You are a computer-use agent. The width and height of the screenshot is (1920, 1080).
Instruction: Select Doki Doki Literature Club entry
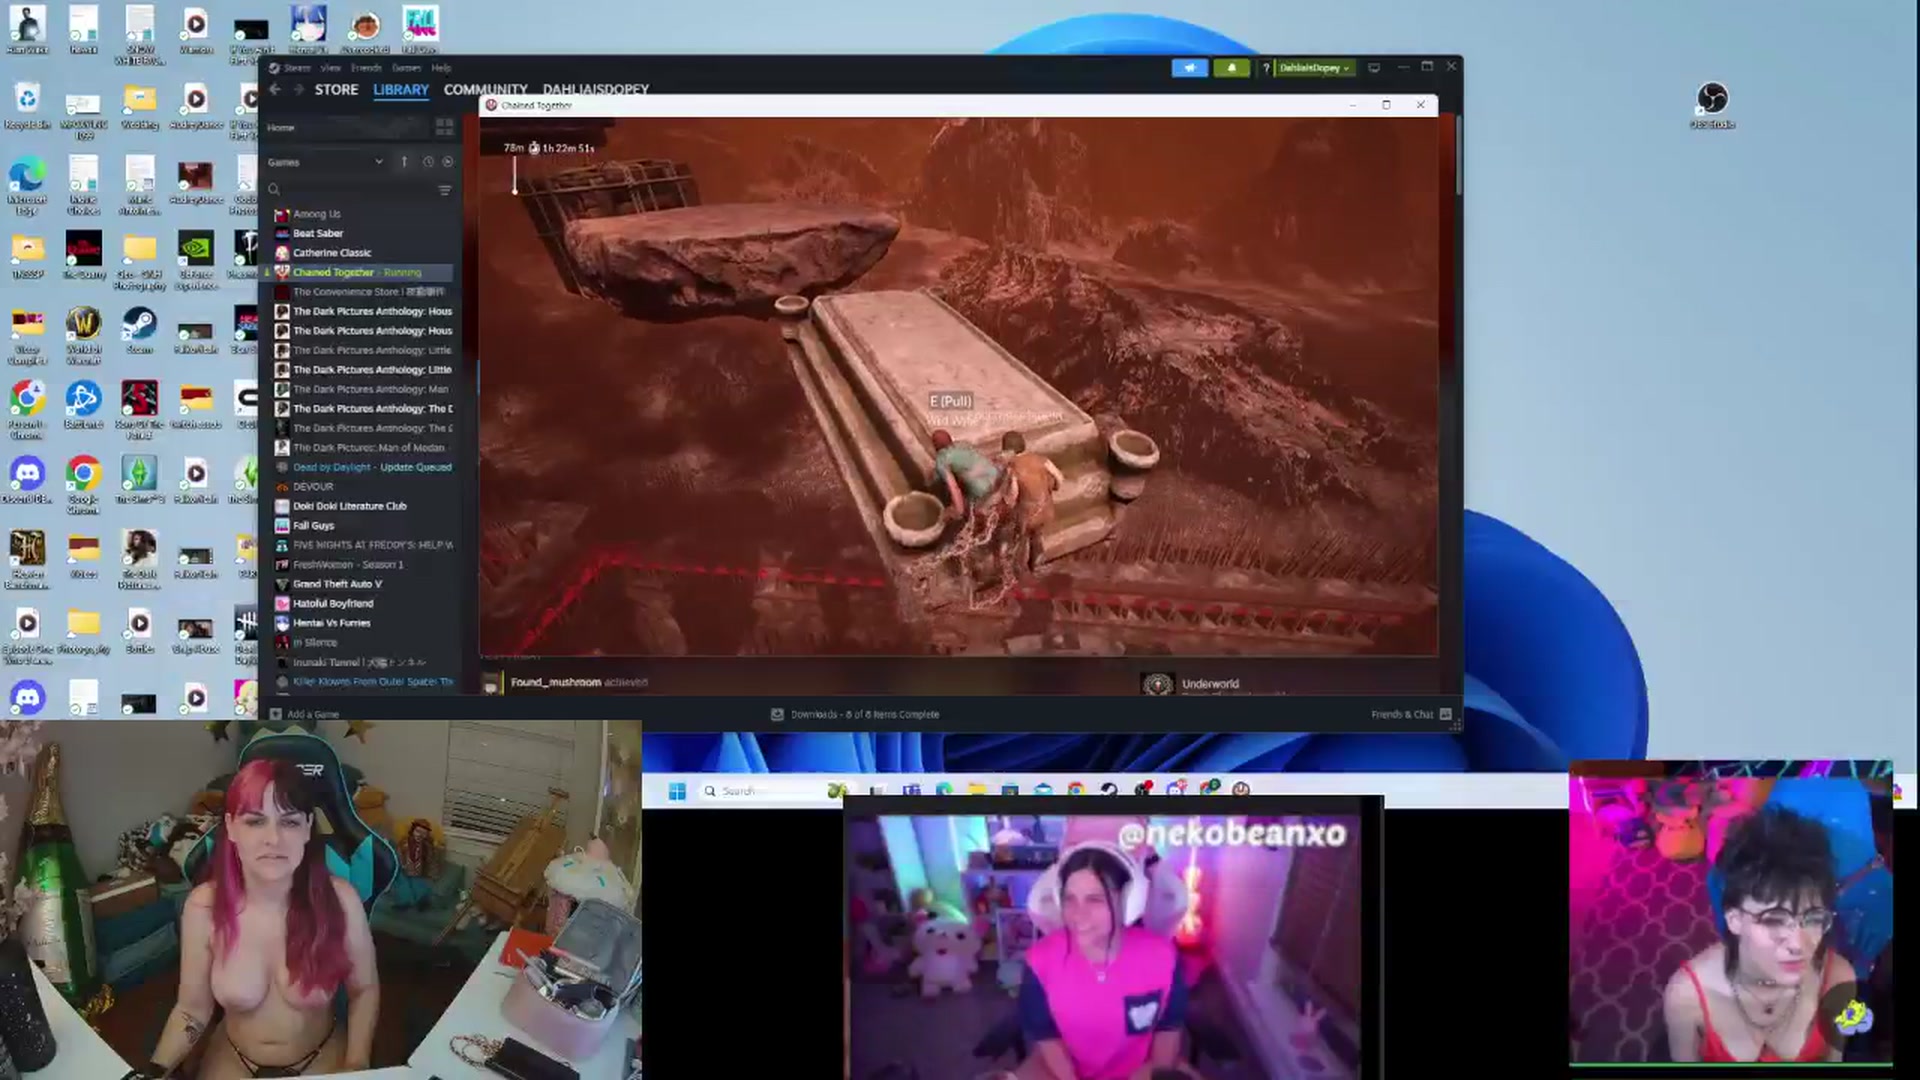(349, 506)
